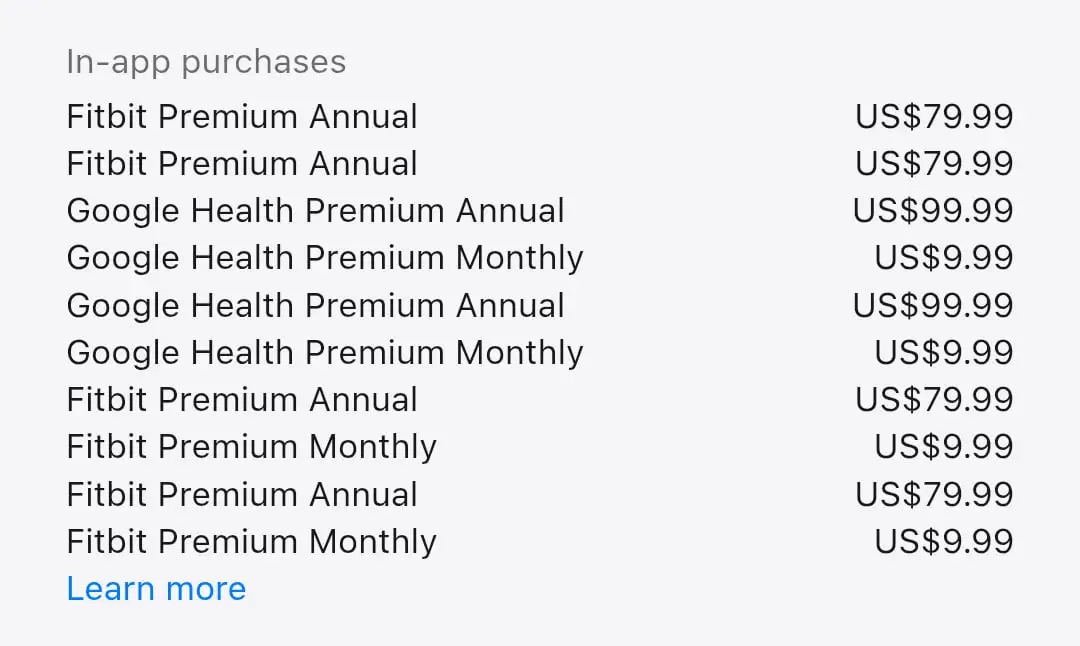Screen dimensions: 1080x646
Task: Select the second Google Health Premium Annual entry
Action: point(315,305)
